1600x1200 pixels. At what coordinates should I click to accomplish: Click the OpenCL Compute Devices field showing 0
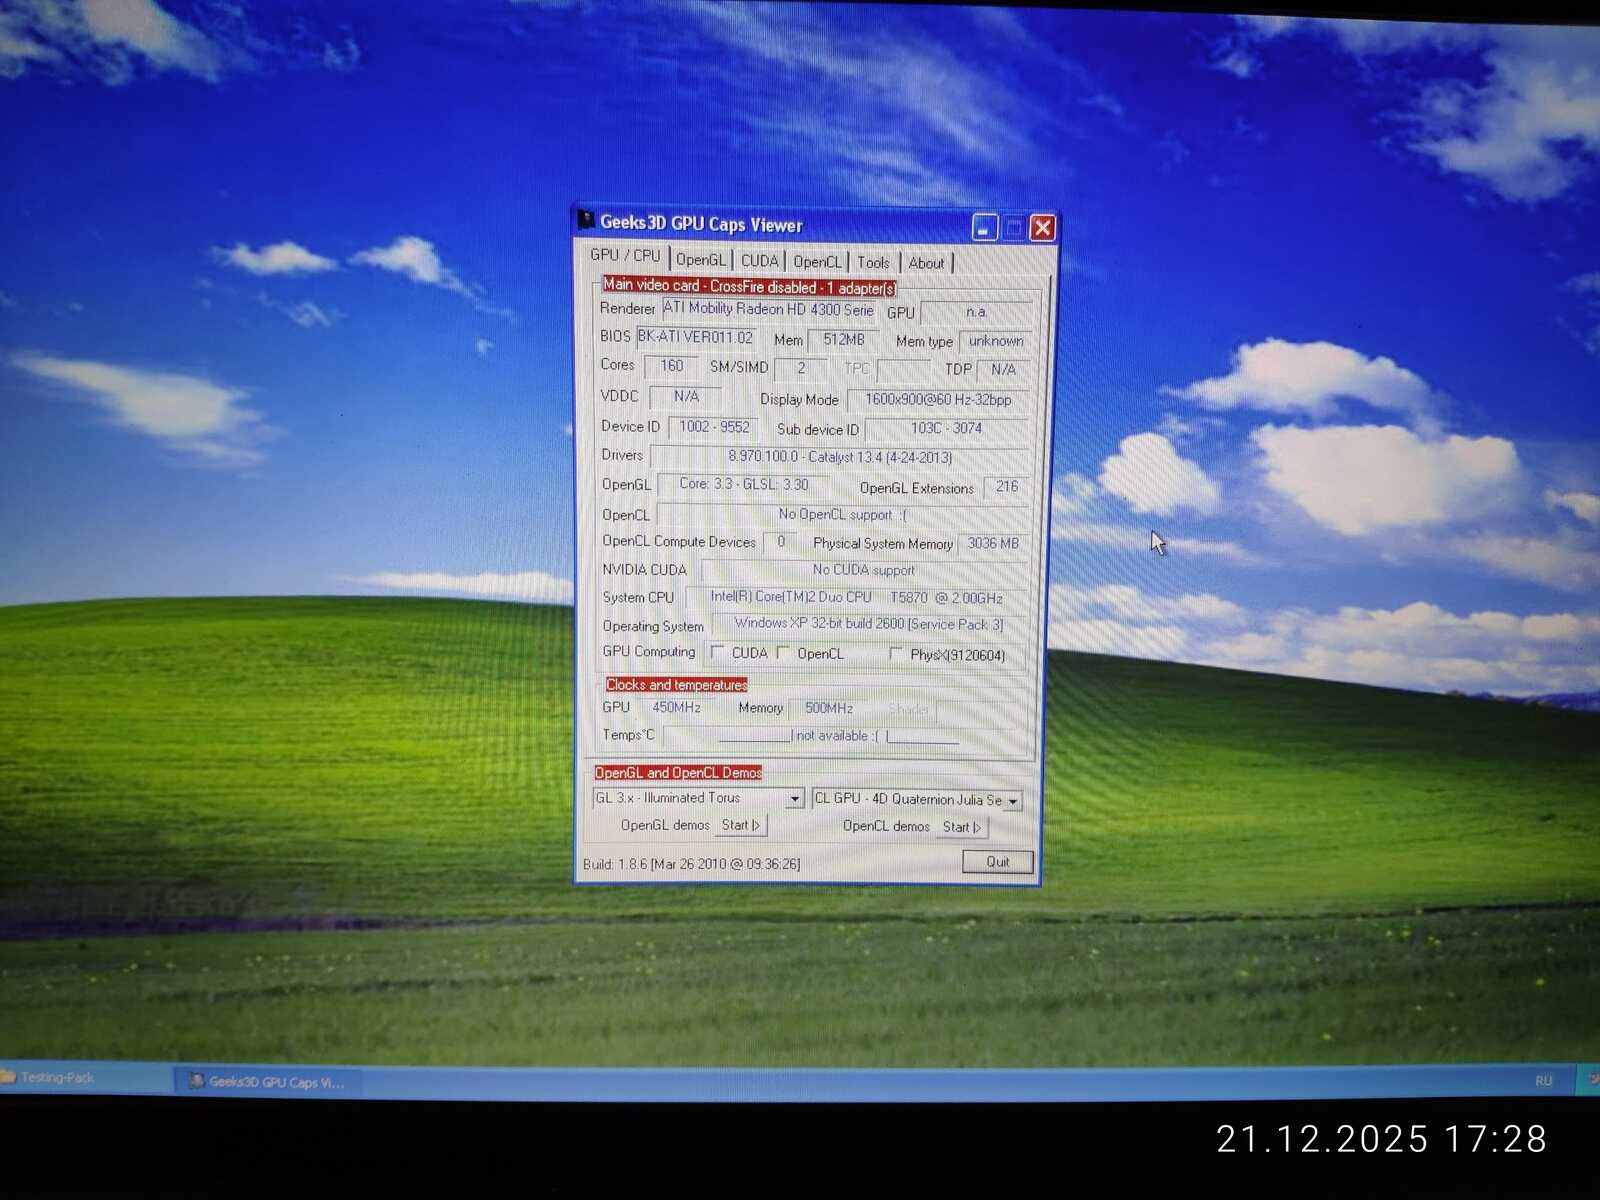coord(781,542)
